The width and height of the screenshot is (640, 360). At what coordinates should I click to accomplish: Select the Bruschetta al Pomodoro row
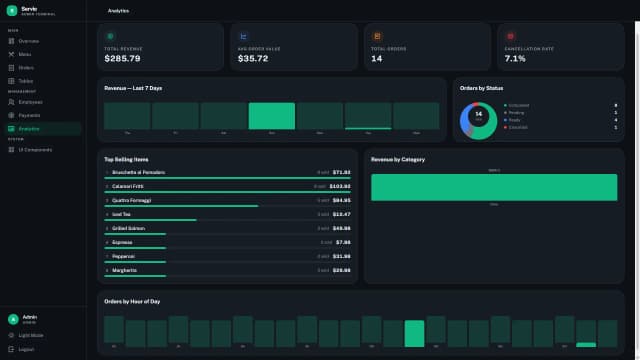(x=227, y=173)
